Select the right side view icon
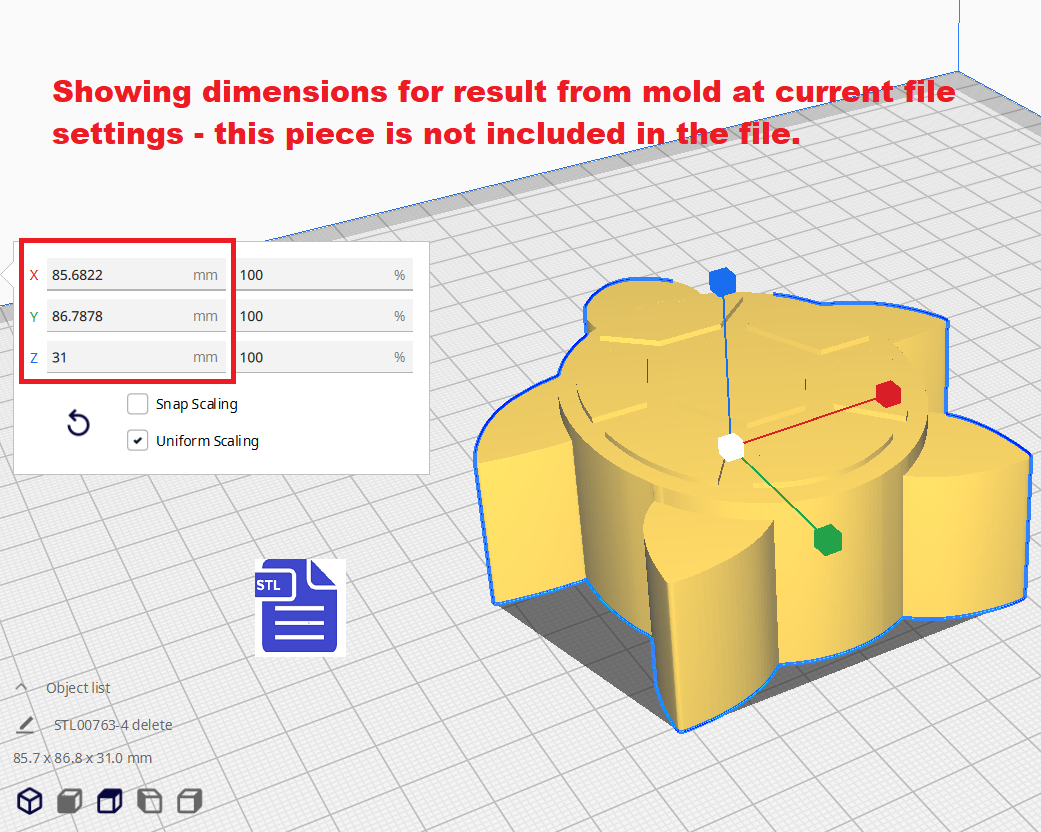1041x832 pixels. click(189, 801)
